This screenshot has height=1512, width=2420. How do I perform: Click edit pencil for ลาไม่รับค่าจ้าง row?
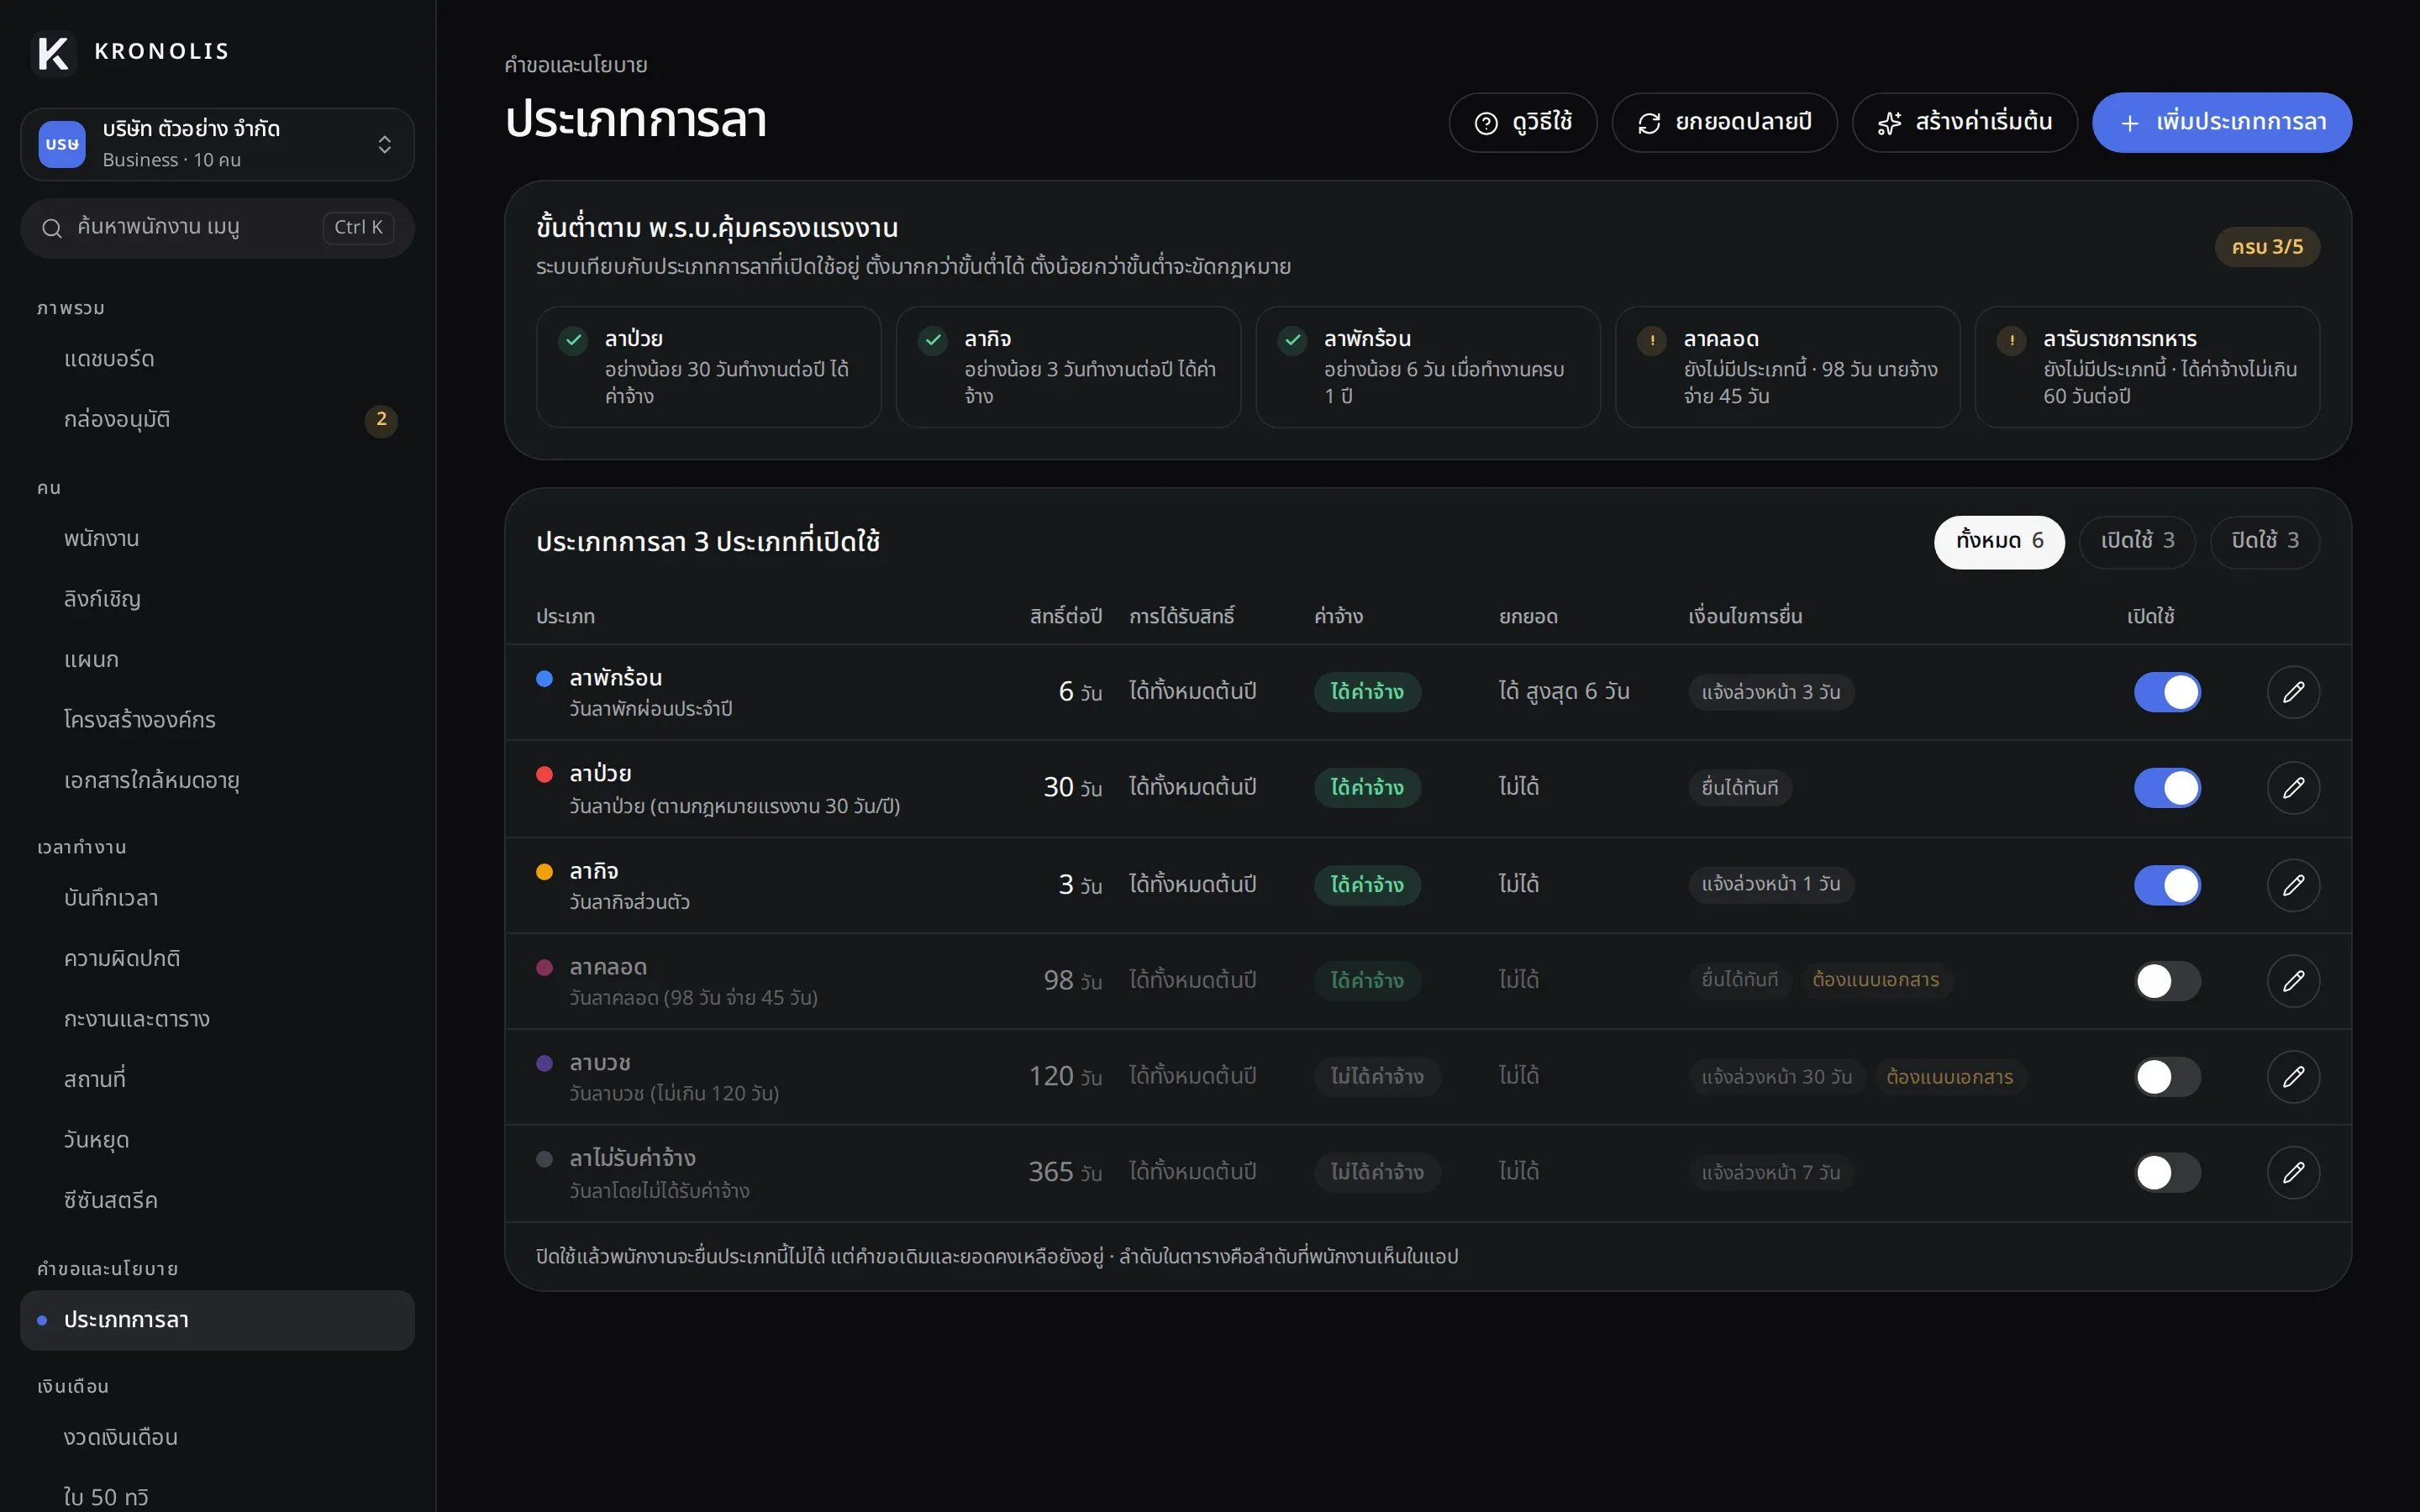tap(2293, 1172)
